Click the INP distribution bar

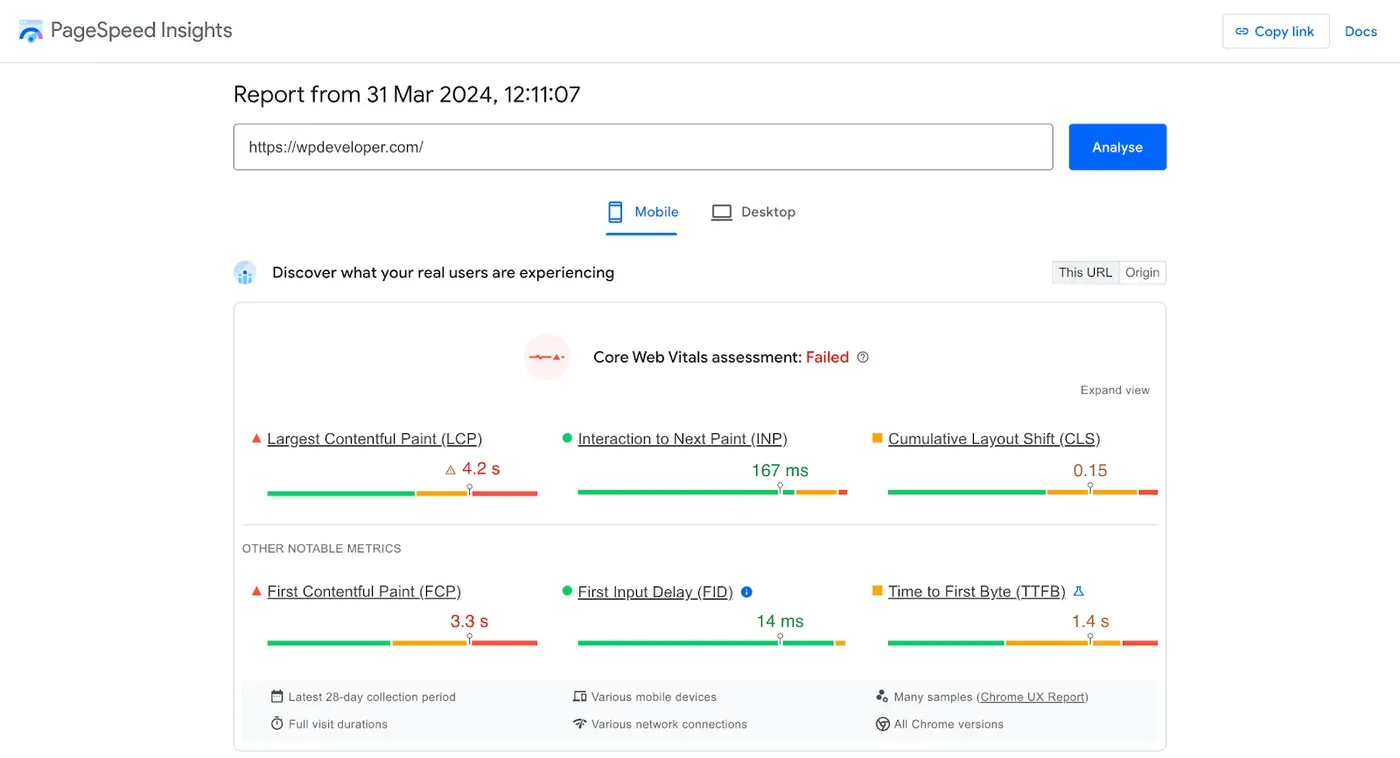(713, 493)
